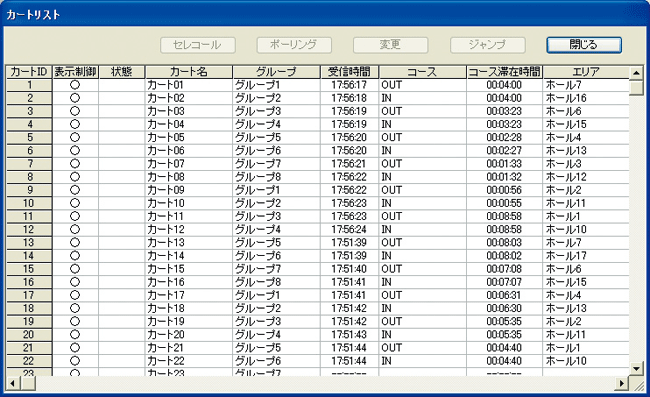Click the horizontal scrollbar right arrow
The width and height of the screenshot is (650, 397).
621,383
